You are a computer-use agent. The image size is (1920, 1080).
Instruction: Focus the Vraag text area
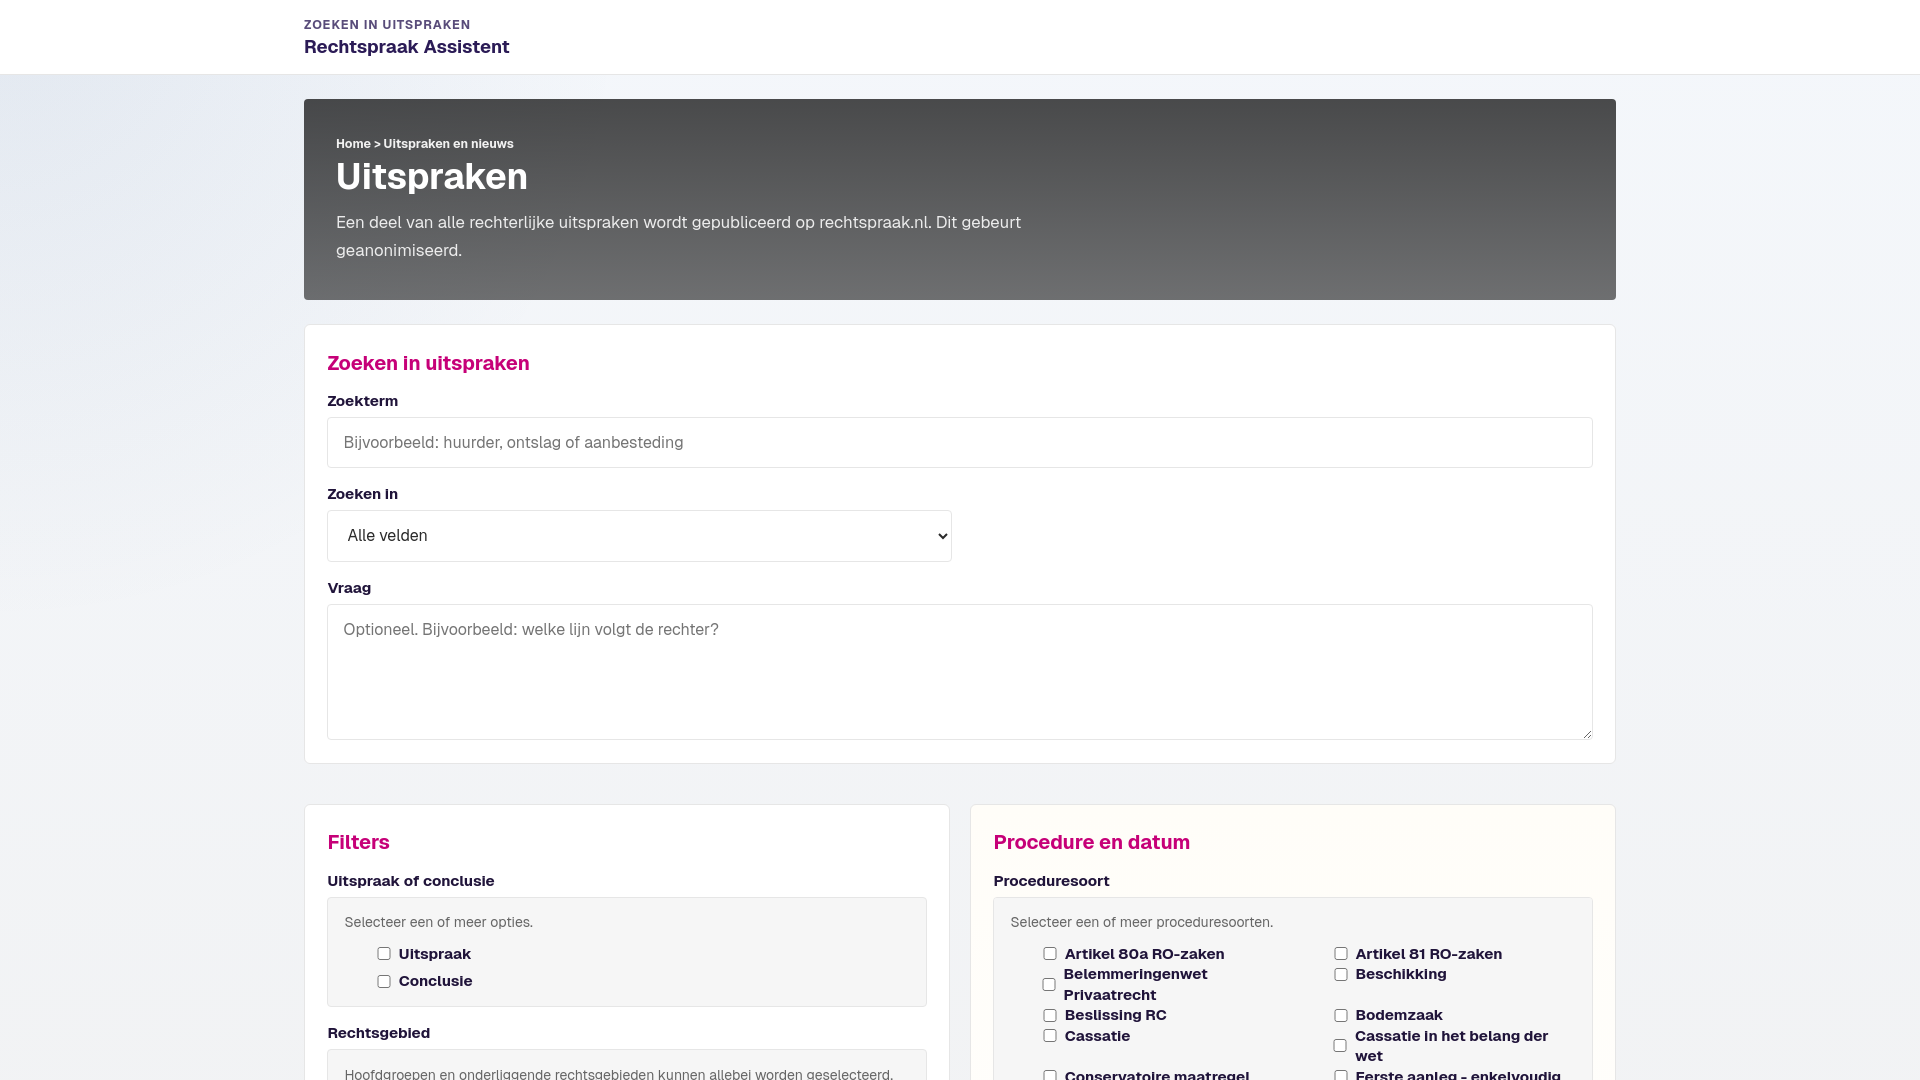coord(959,672)
